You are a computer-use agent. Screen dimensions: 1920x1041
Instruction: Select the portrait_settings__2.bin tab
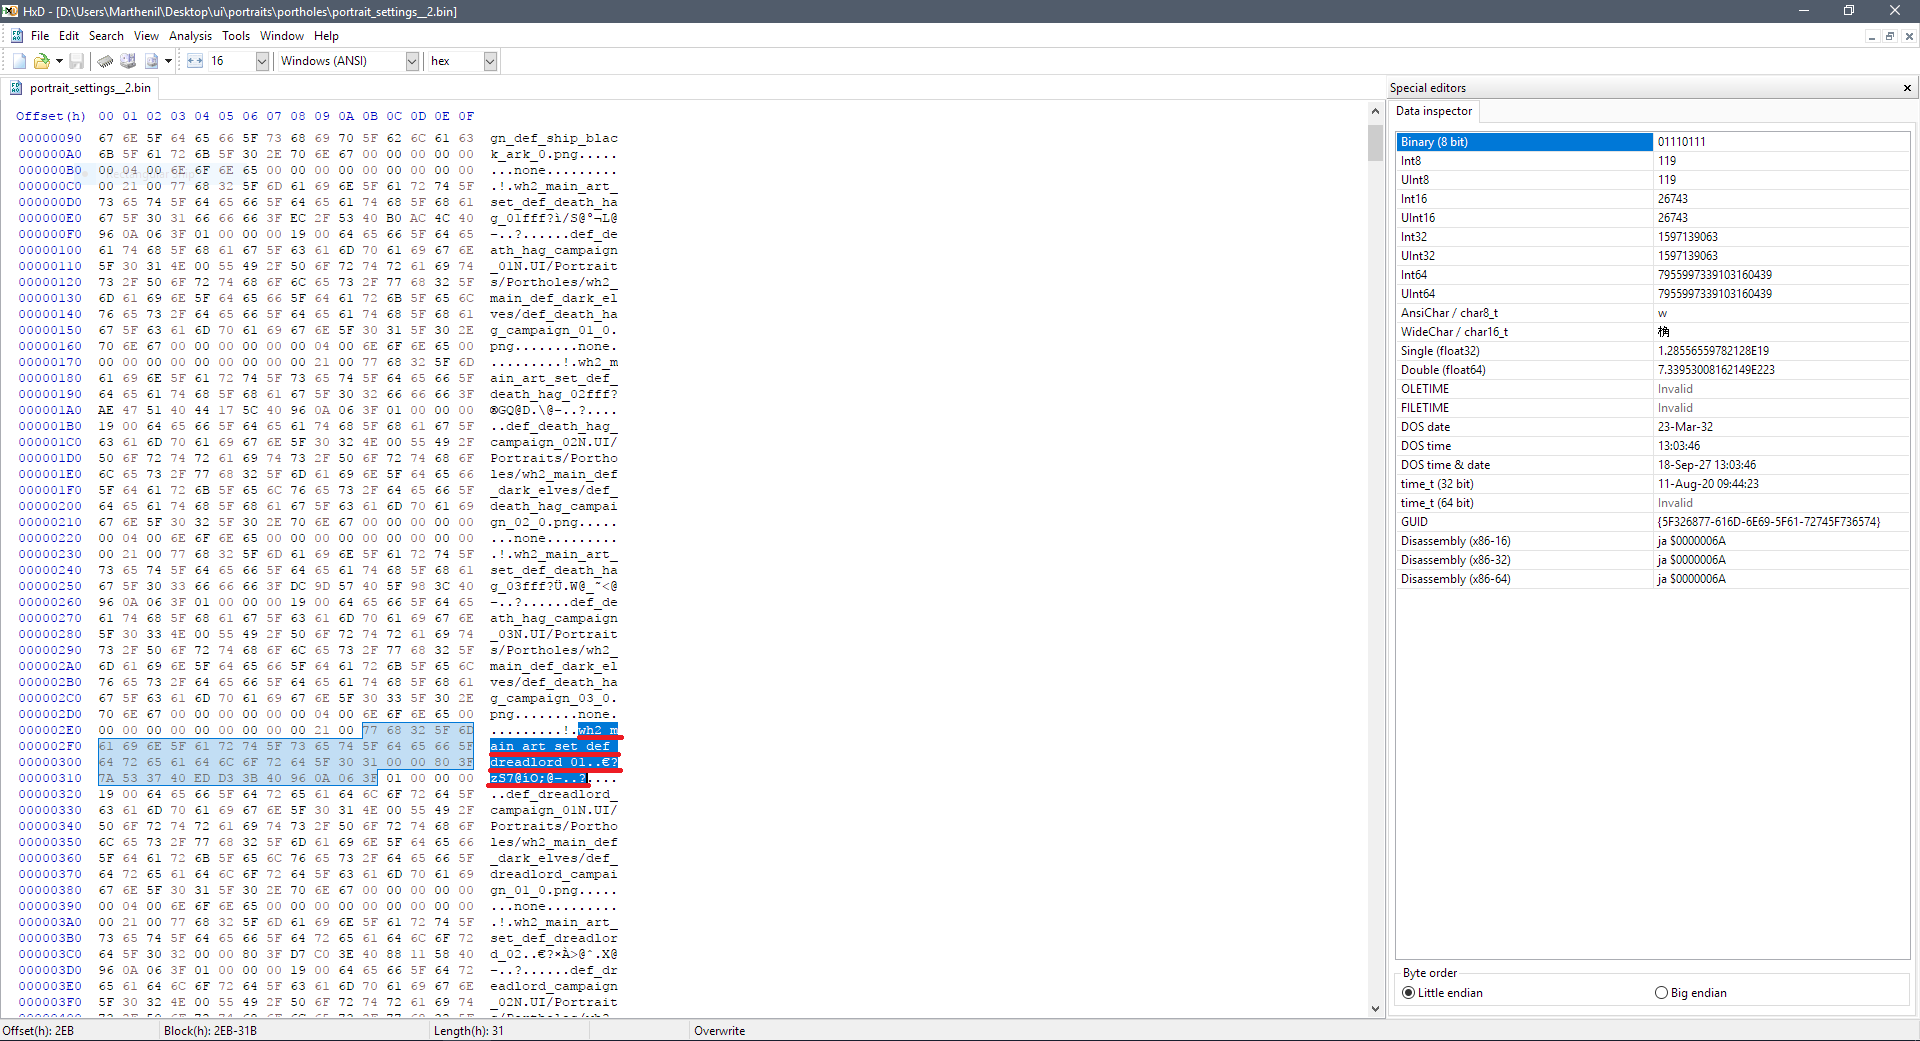[x=80, y=88]
